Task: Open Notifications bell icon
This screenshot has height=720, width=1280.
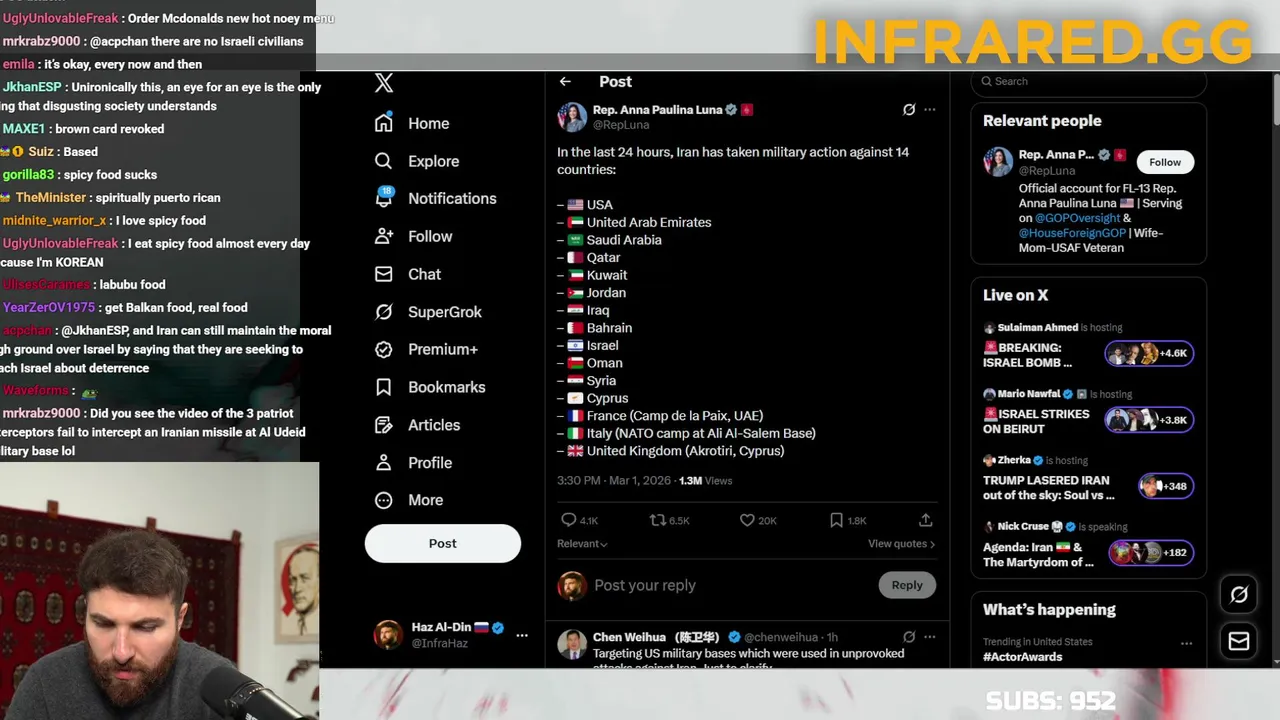Action: [383, 198]
